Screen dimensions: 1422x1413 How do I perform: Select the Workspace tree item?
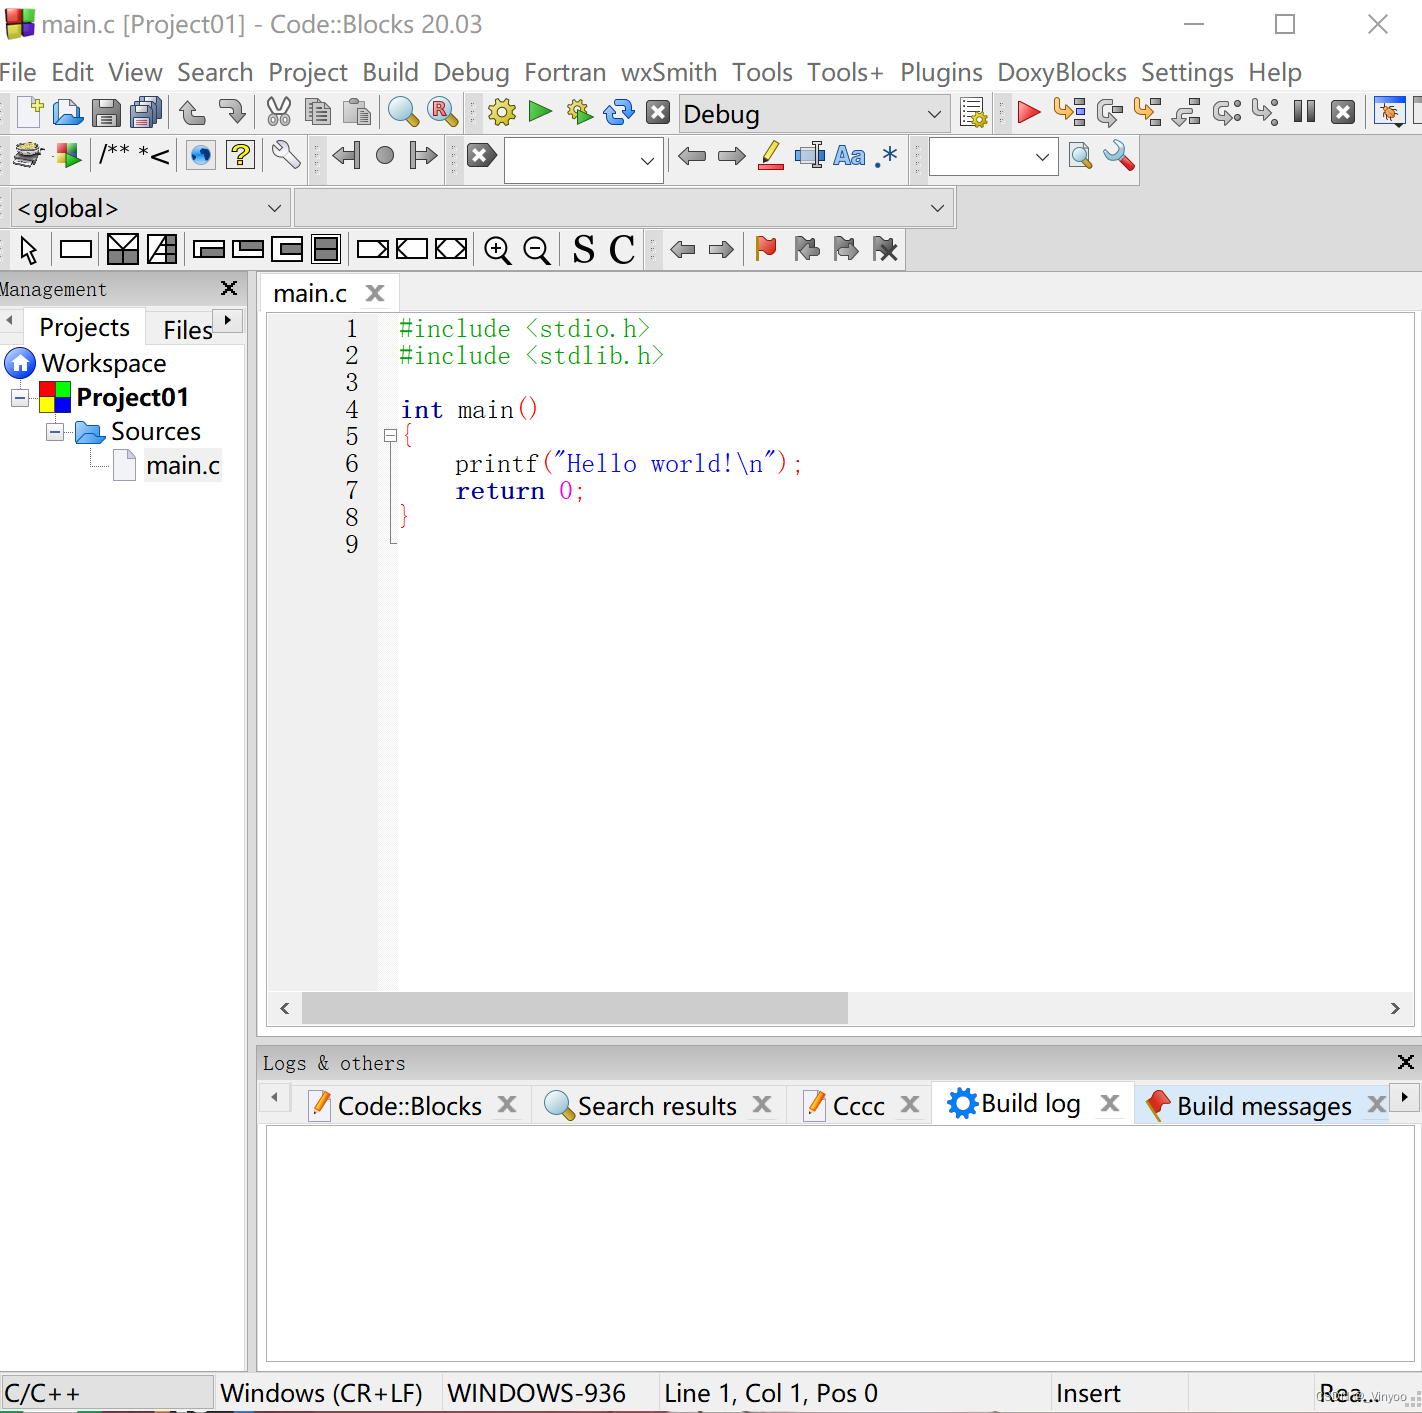[103, 363]
